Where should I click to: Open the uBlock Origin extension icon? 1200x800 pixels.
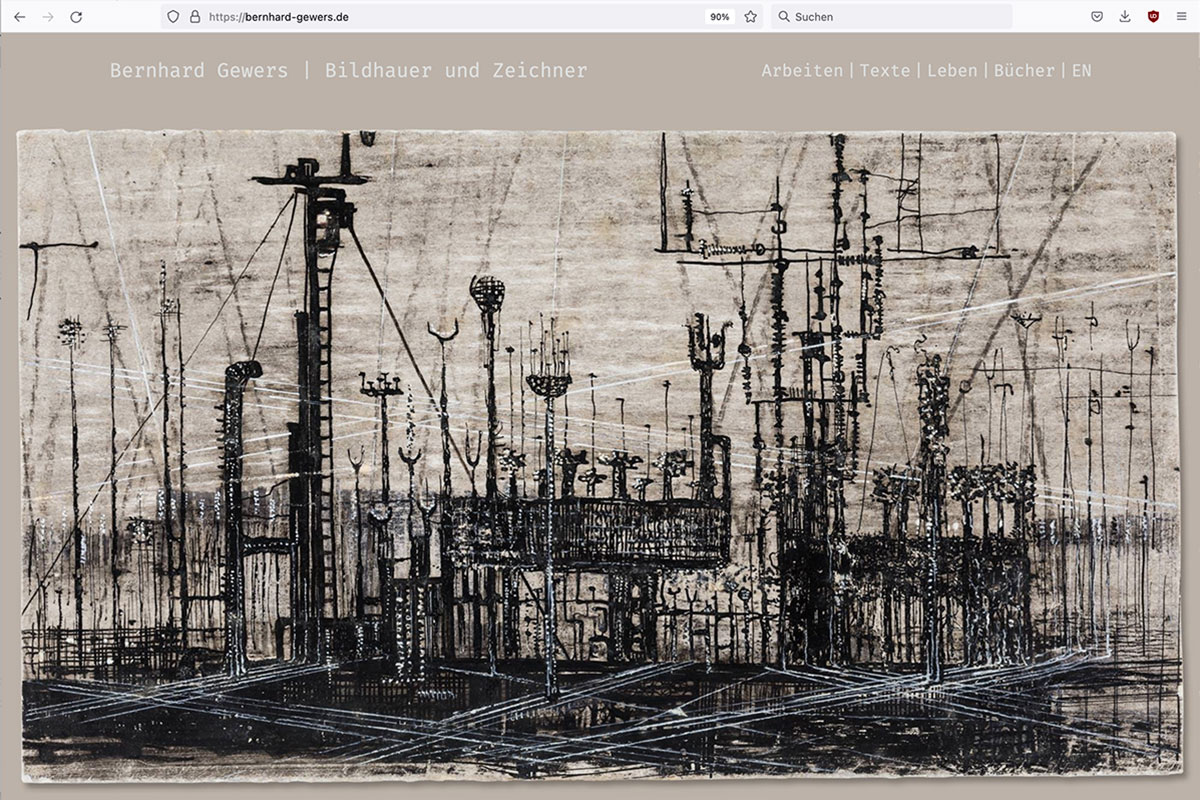[x=1153, y=17]
